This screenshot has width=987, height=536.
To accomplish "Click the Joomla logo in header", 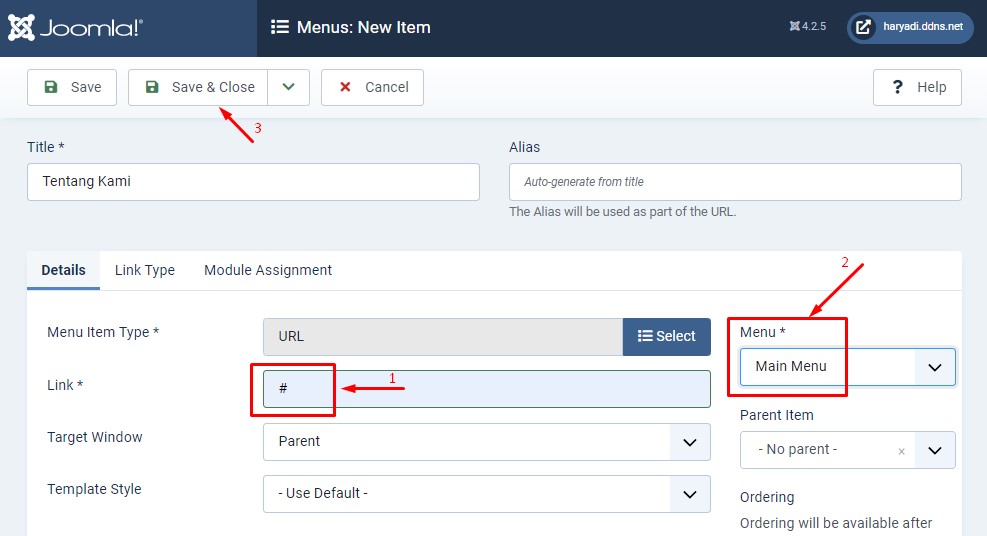I will pos(76,28).
